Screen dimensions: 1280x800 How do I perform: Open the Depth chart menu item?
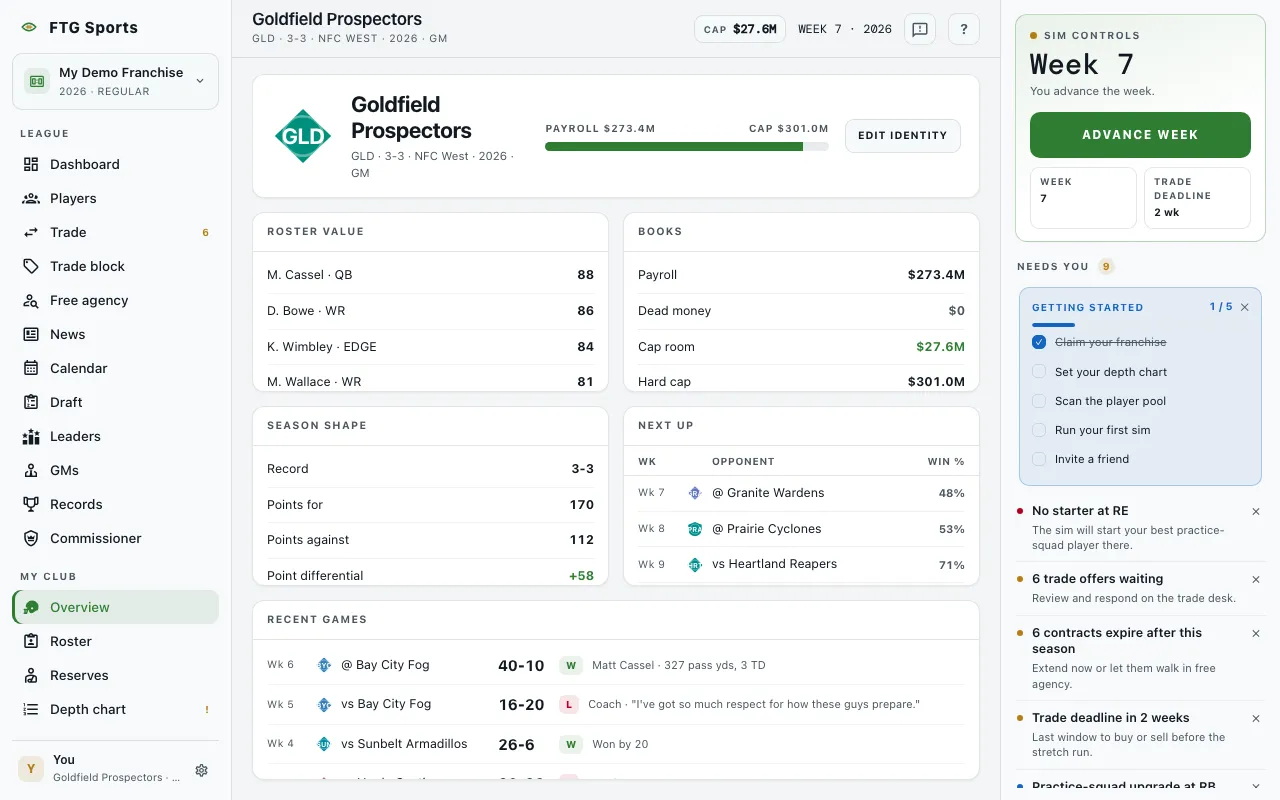click(x=116, y=709)
